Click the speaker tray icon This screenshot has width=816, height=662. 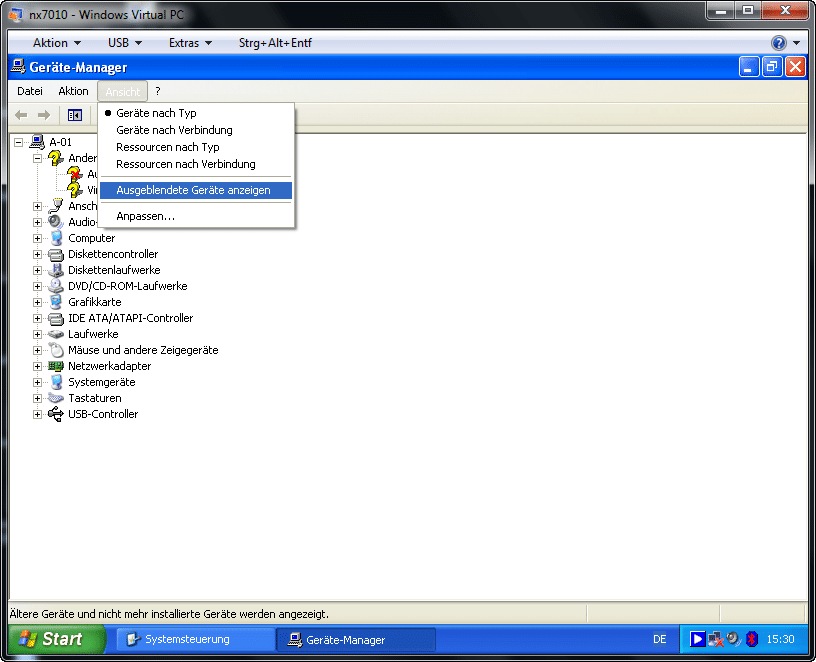[734, 638]
